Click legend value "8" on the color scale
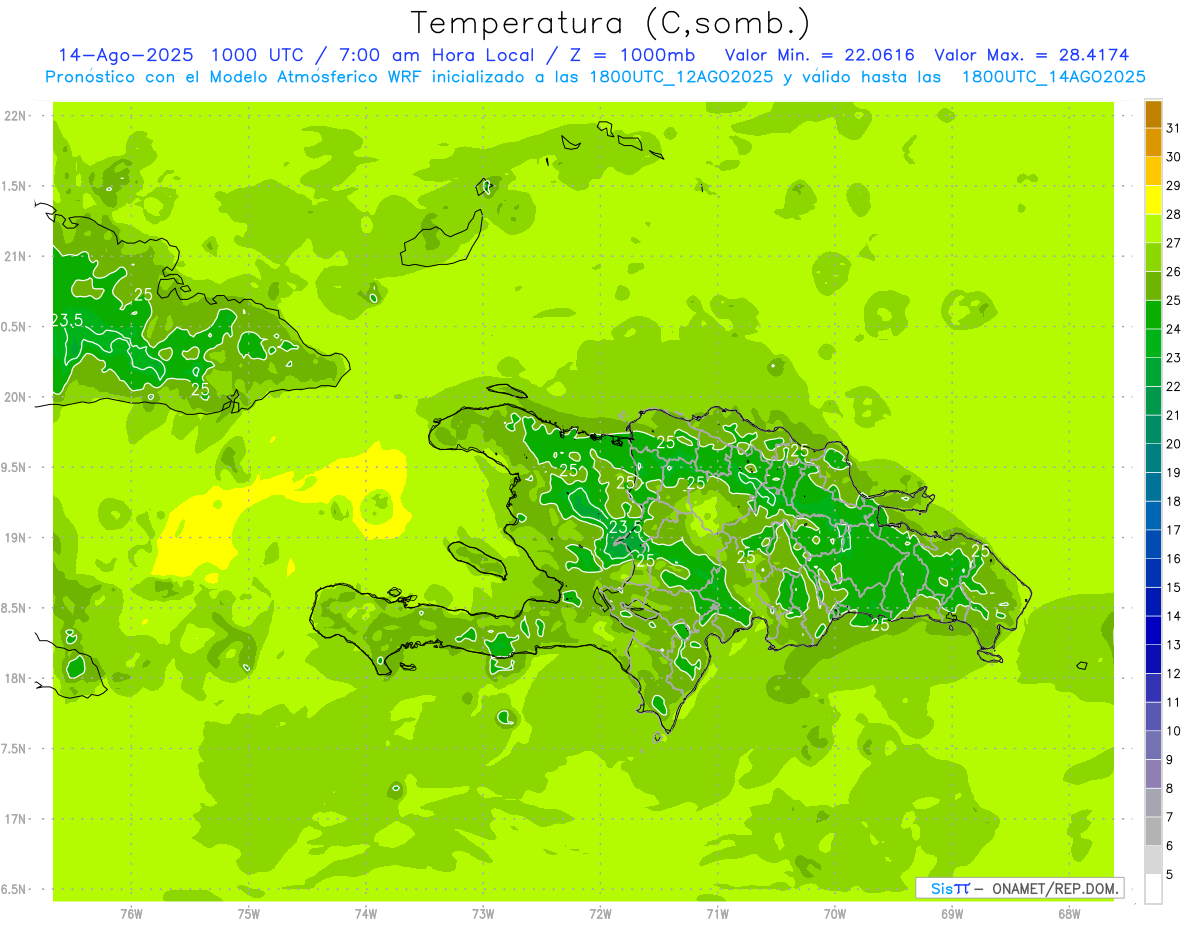Image resolution: width=1200 pixels, height=927 pixels. (x=1170, y=789)
